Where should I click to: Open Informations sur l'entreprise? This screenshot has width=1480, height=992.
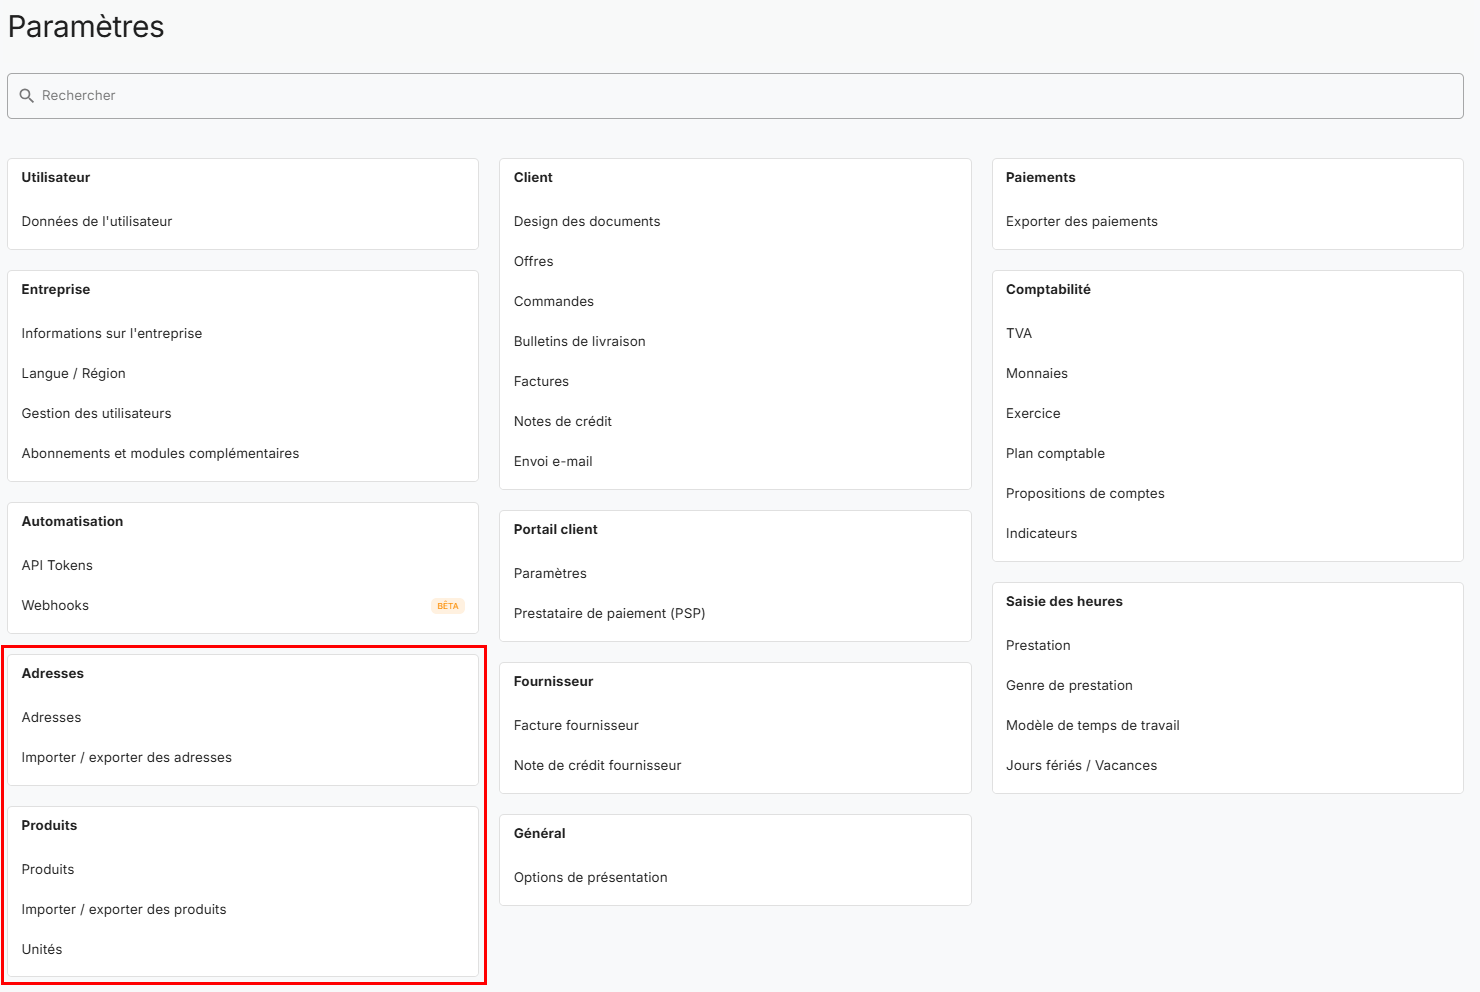pyautogui.click(x=112, y=334)
